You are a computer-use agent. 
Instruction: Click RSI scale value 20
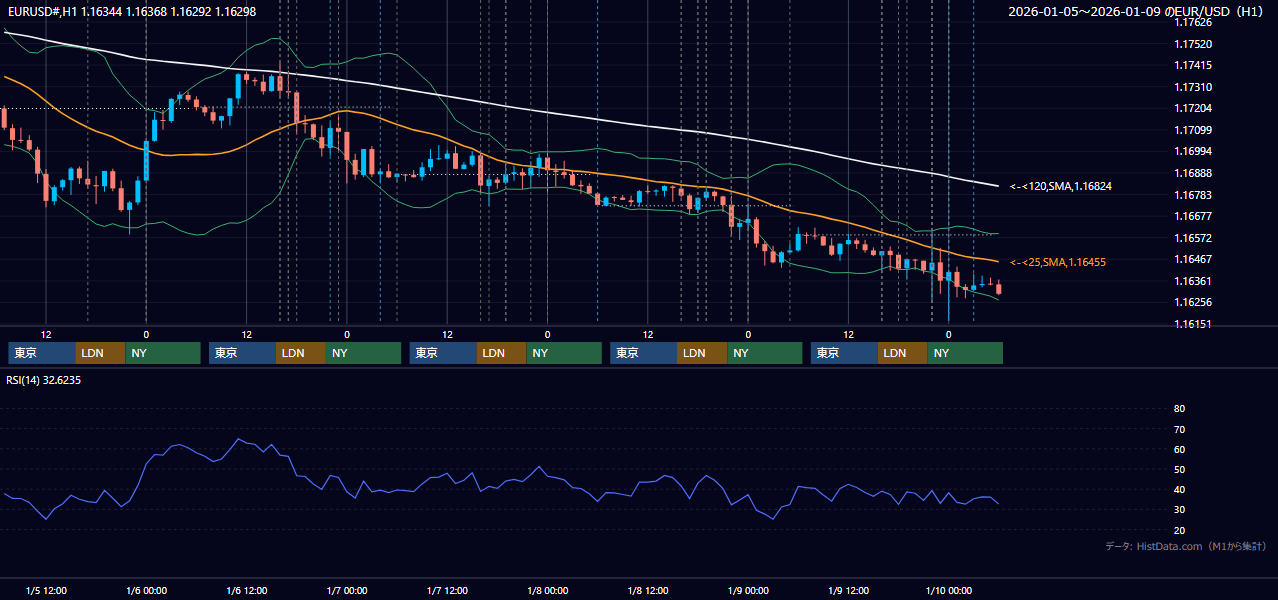1179,530
